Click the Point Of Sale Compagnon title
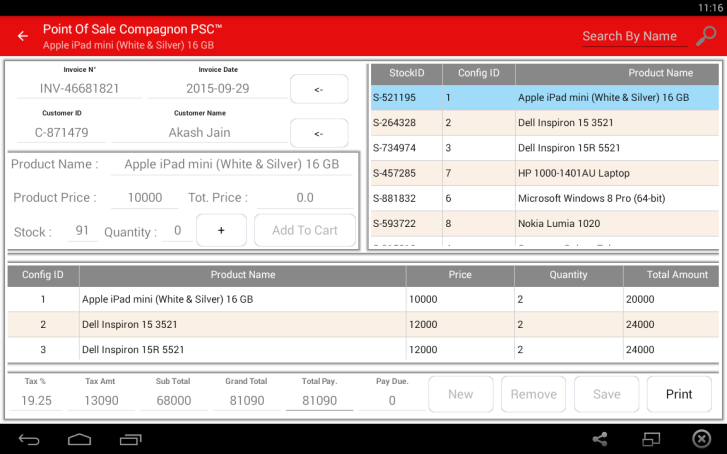Image resolution: width=727 pixels, height=454 pixels. click(x=133, y=29)
